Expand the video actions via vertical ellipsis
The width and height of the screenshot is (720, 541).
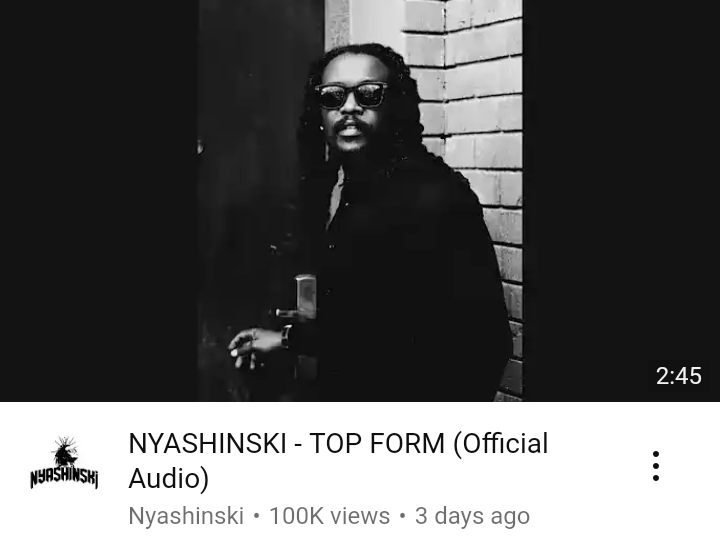(656, 466)
